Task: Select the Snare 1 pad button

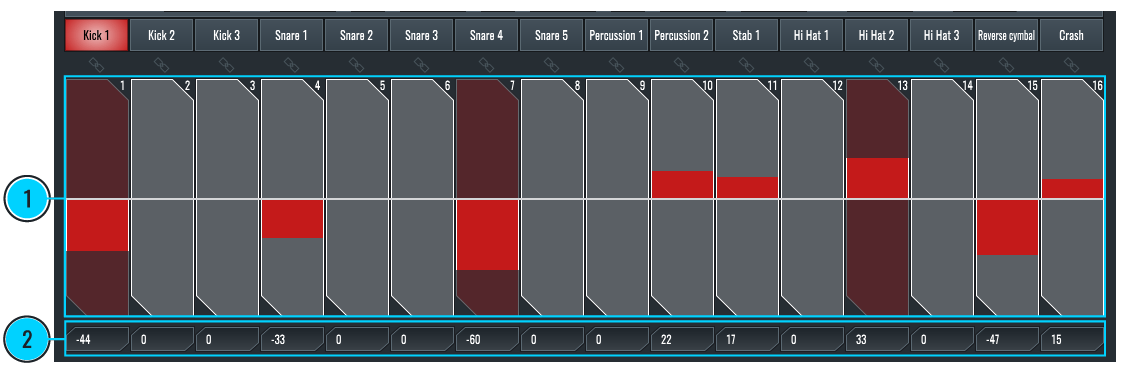Action: click(291, 35)
